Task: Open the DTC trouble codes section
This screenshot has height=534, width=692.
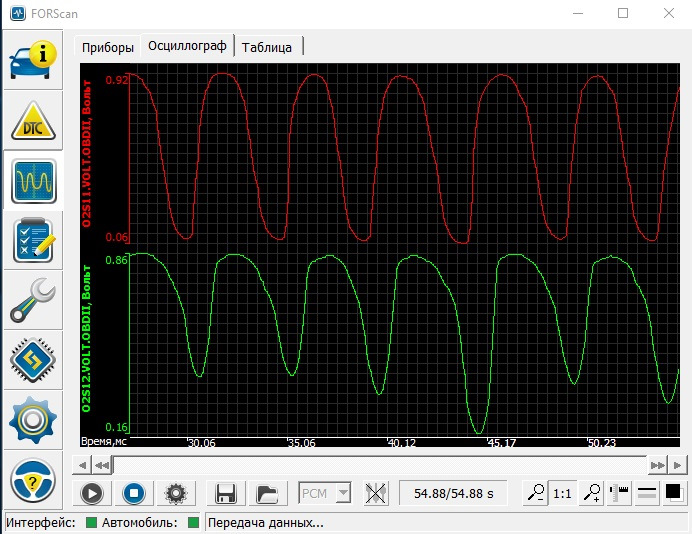Action: coord(32,122)
